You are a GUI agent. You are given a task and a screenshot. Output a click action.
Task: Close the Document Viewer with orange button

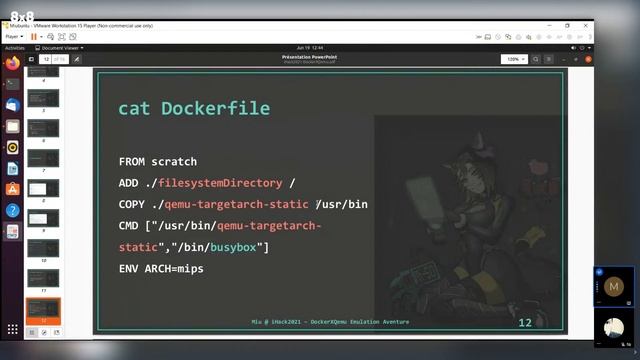click(x=588, y=59)
